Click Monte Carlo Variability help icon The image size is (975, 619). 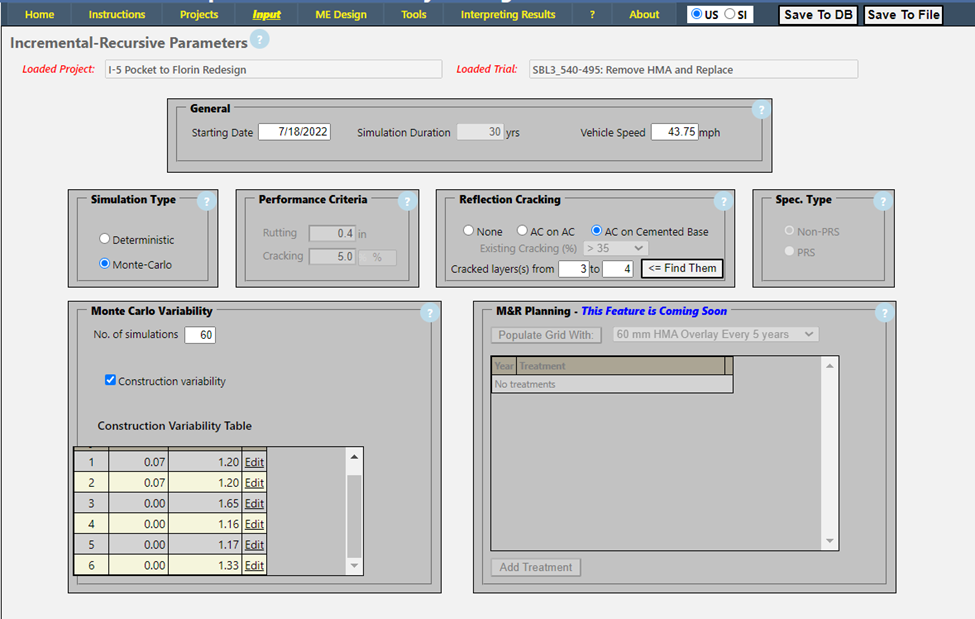click(x=430, y=313)
